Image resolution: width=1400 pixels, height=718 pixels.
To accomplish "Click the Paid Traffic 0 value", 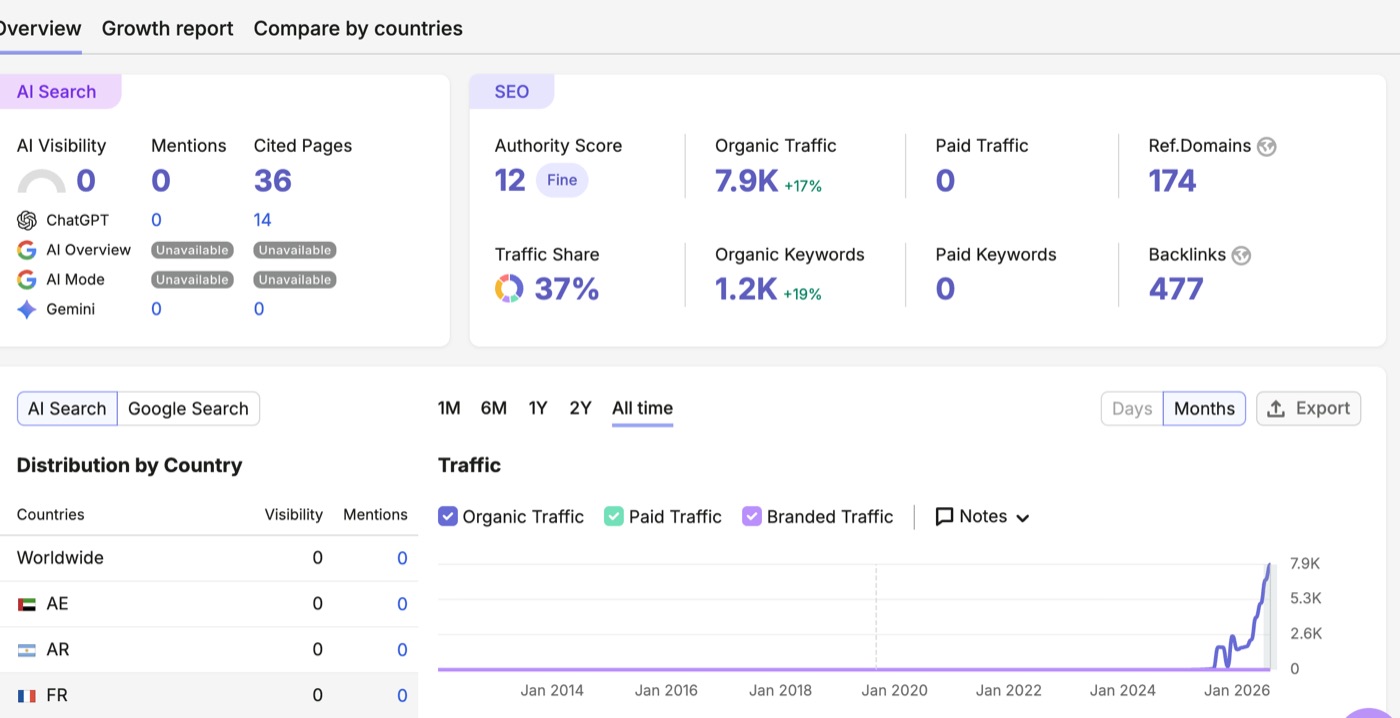I will 945,181.
